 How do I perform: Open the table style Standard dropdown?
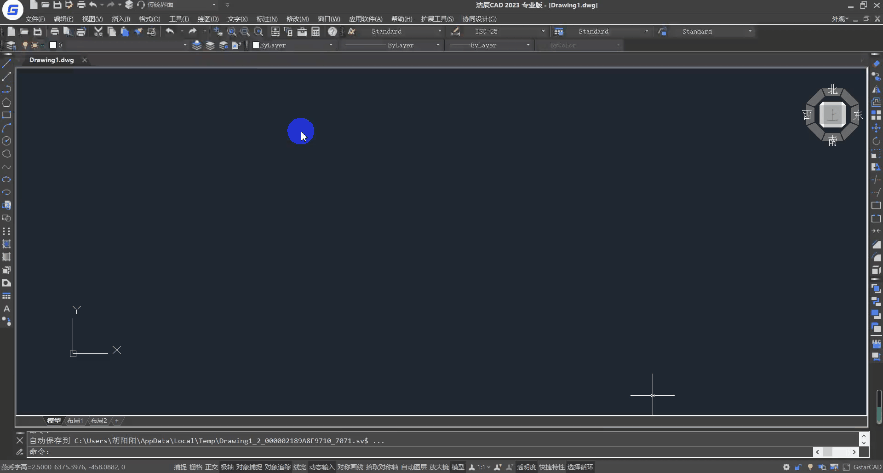pos(608,32)
